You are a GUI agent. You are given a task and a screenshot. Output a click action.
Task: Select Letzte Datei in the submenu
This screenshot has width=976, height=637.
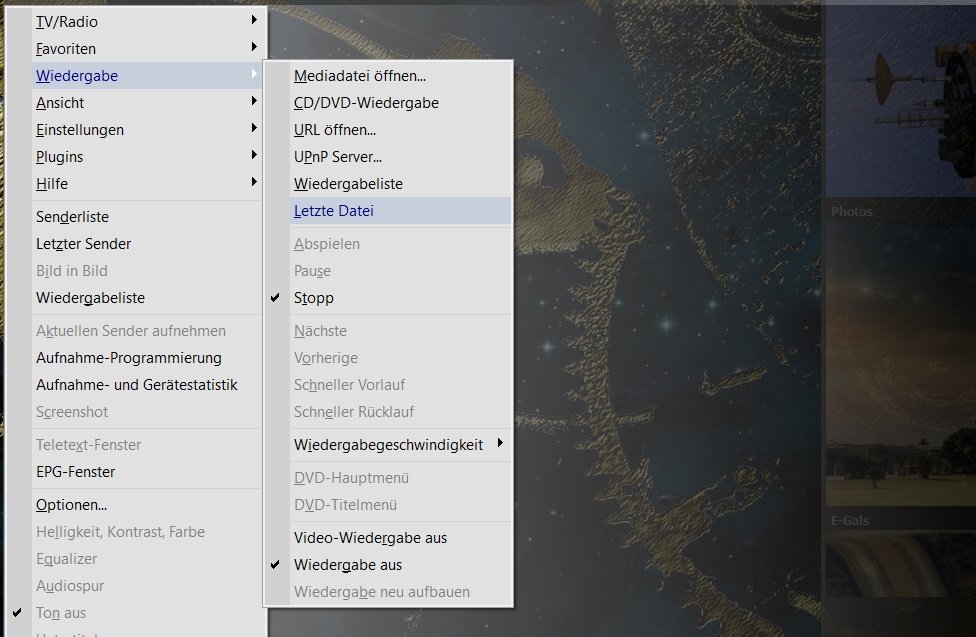coord(334,210)
